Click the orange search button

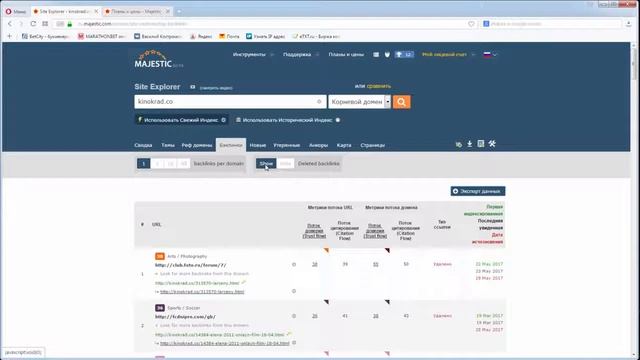[402, 102]
